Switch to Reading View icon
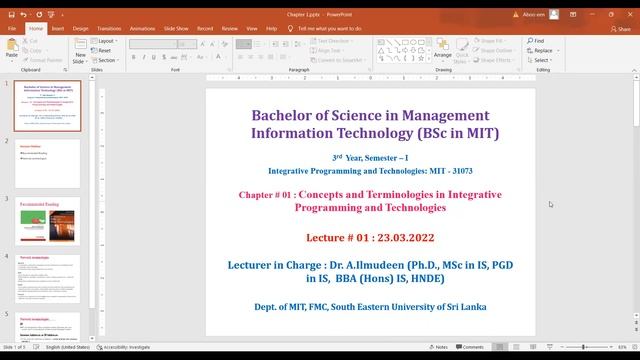 click(533, 347)
